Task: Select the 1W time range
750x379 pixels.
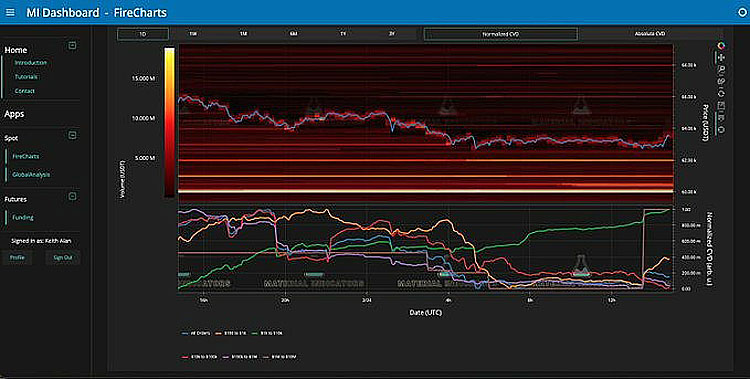Action: 193,34
